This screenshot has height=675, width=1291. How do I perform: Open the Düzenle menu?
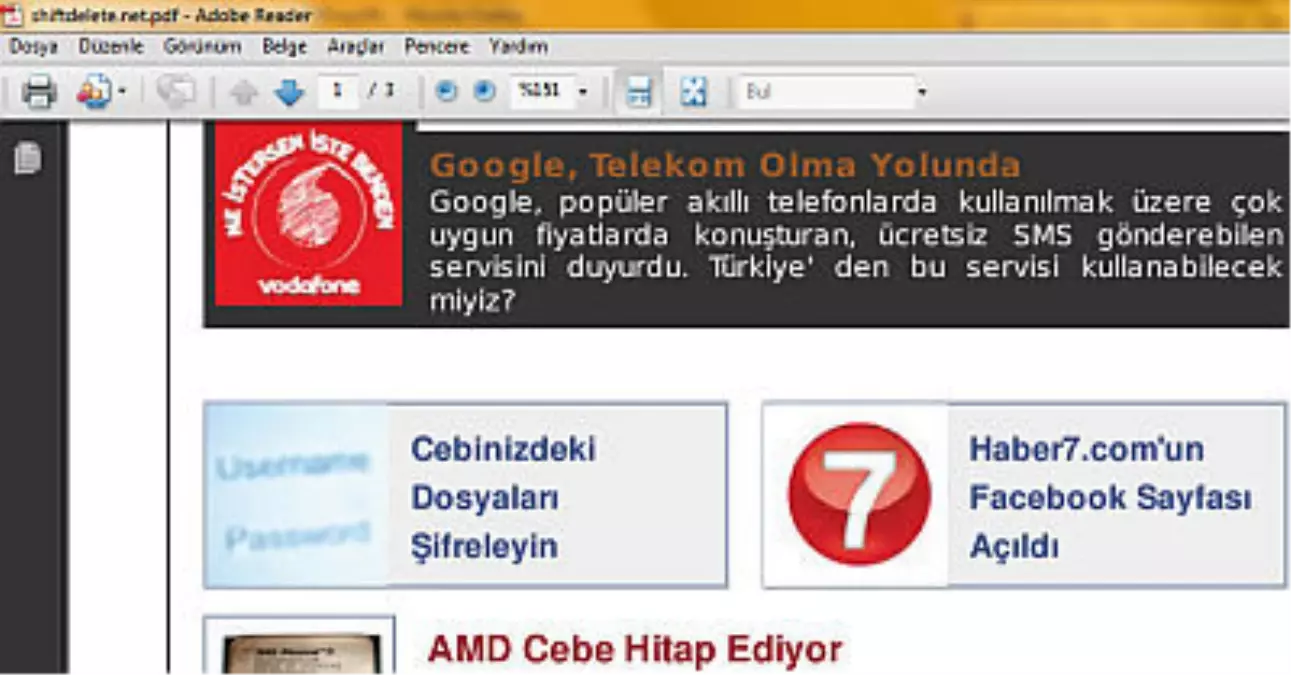pyautogui.click(x=111, y=47)
